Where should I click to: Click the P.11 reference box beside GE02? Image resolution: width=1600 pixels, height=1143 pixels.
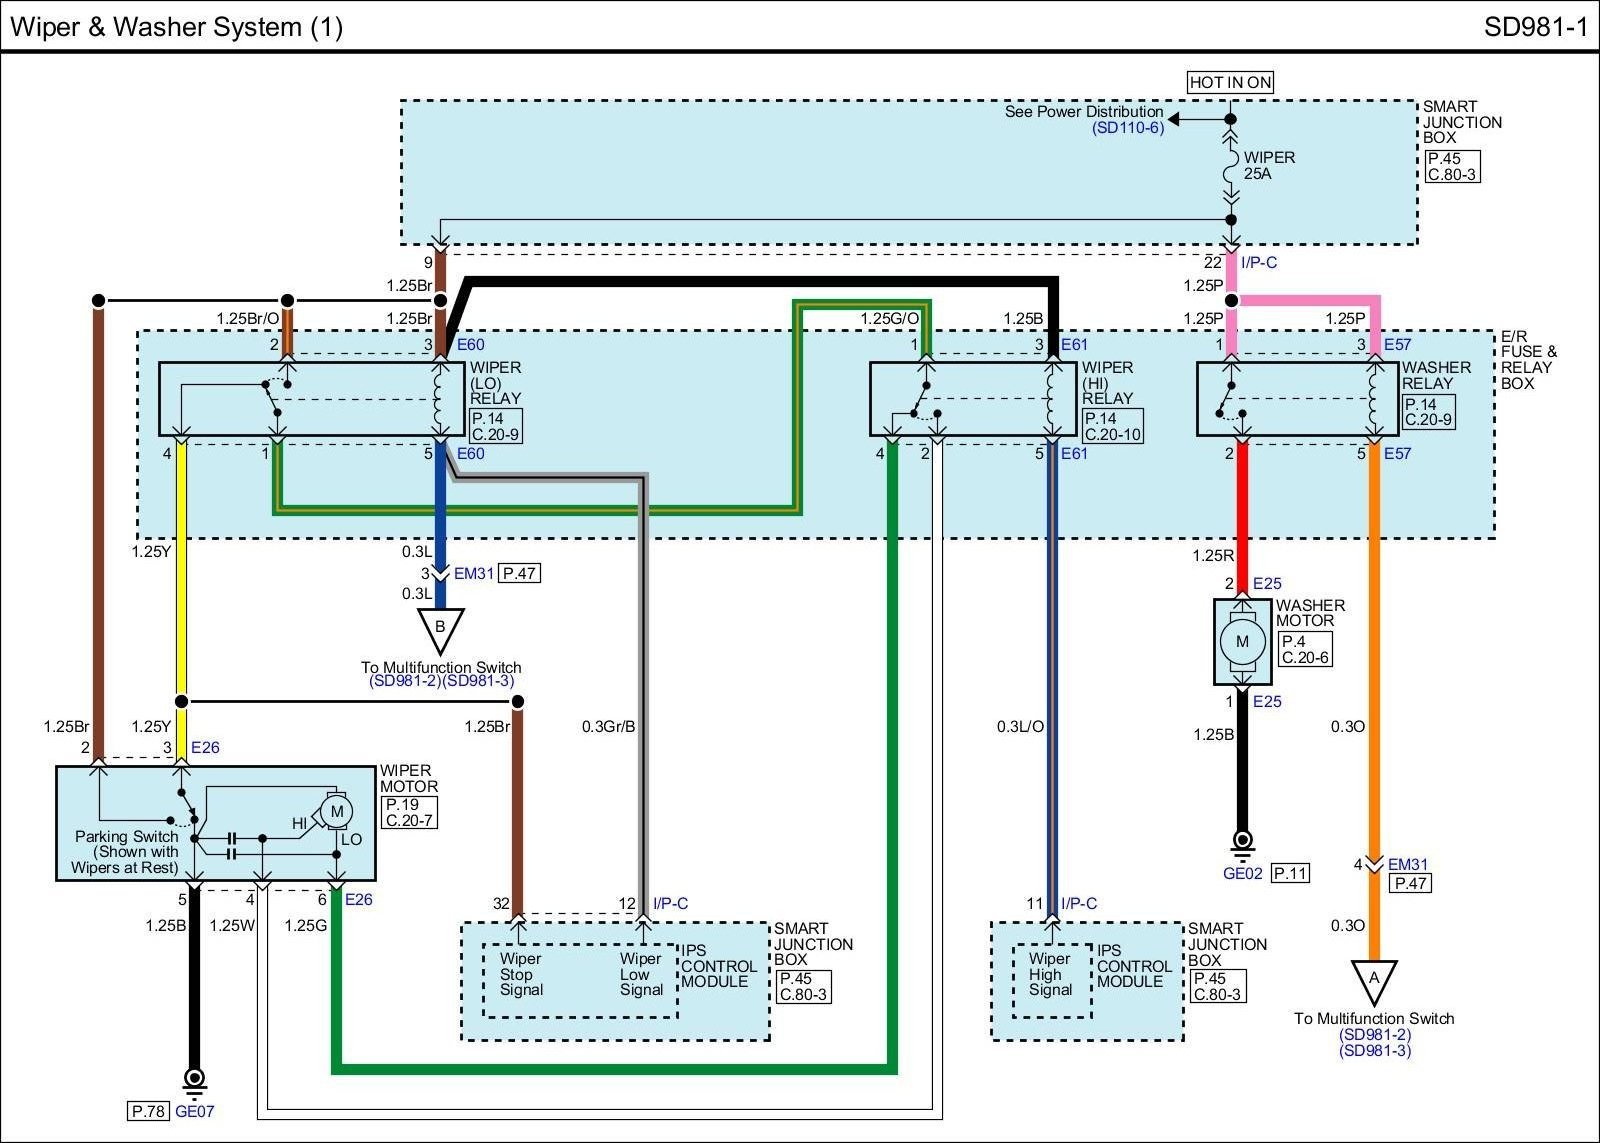(x=1290, y=873)
